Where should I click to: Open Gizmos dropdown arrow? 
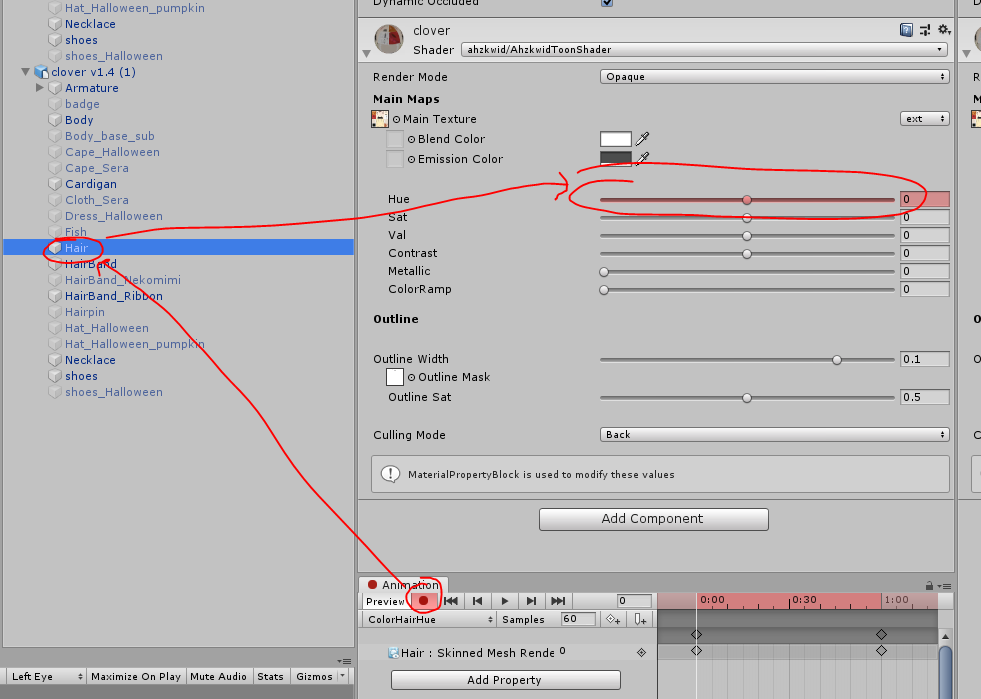click(x=342, y=676)
